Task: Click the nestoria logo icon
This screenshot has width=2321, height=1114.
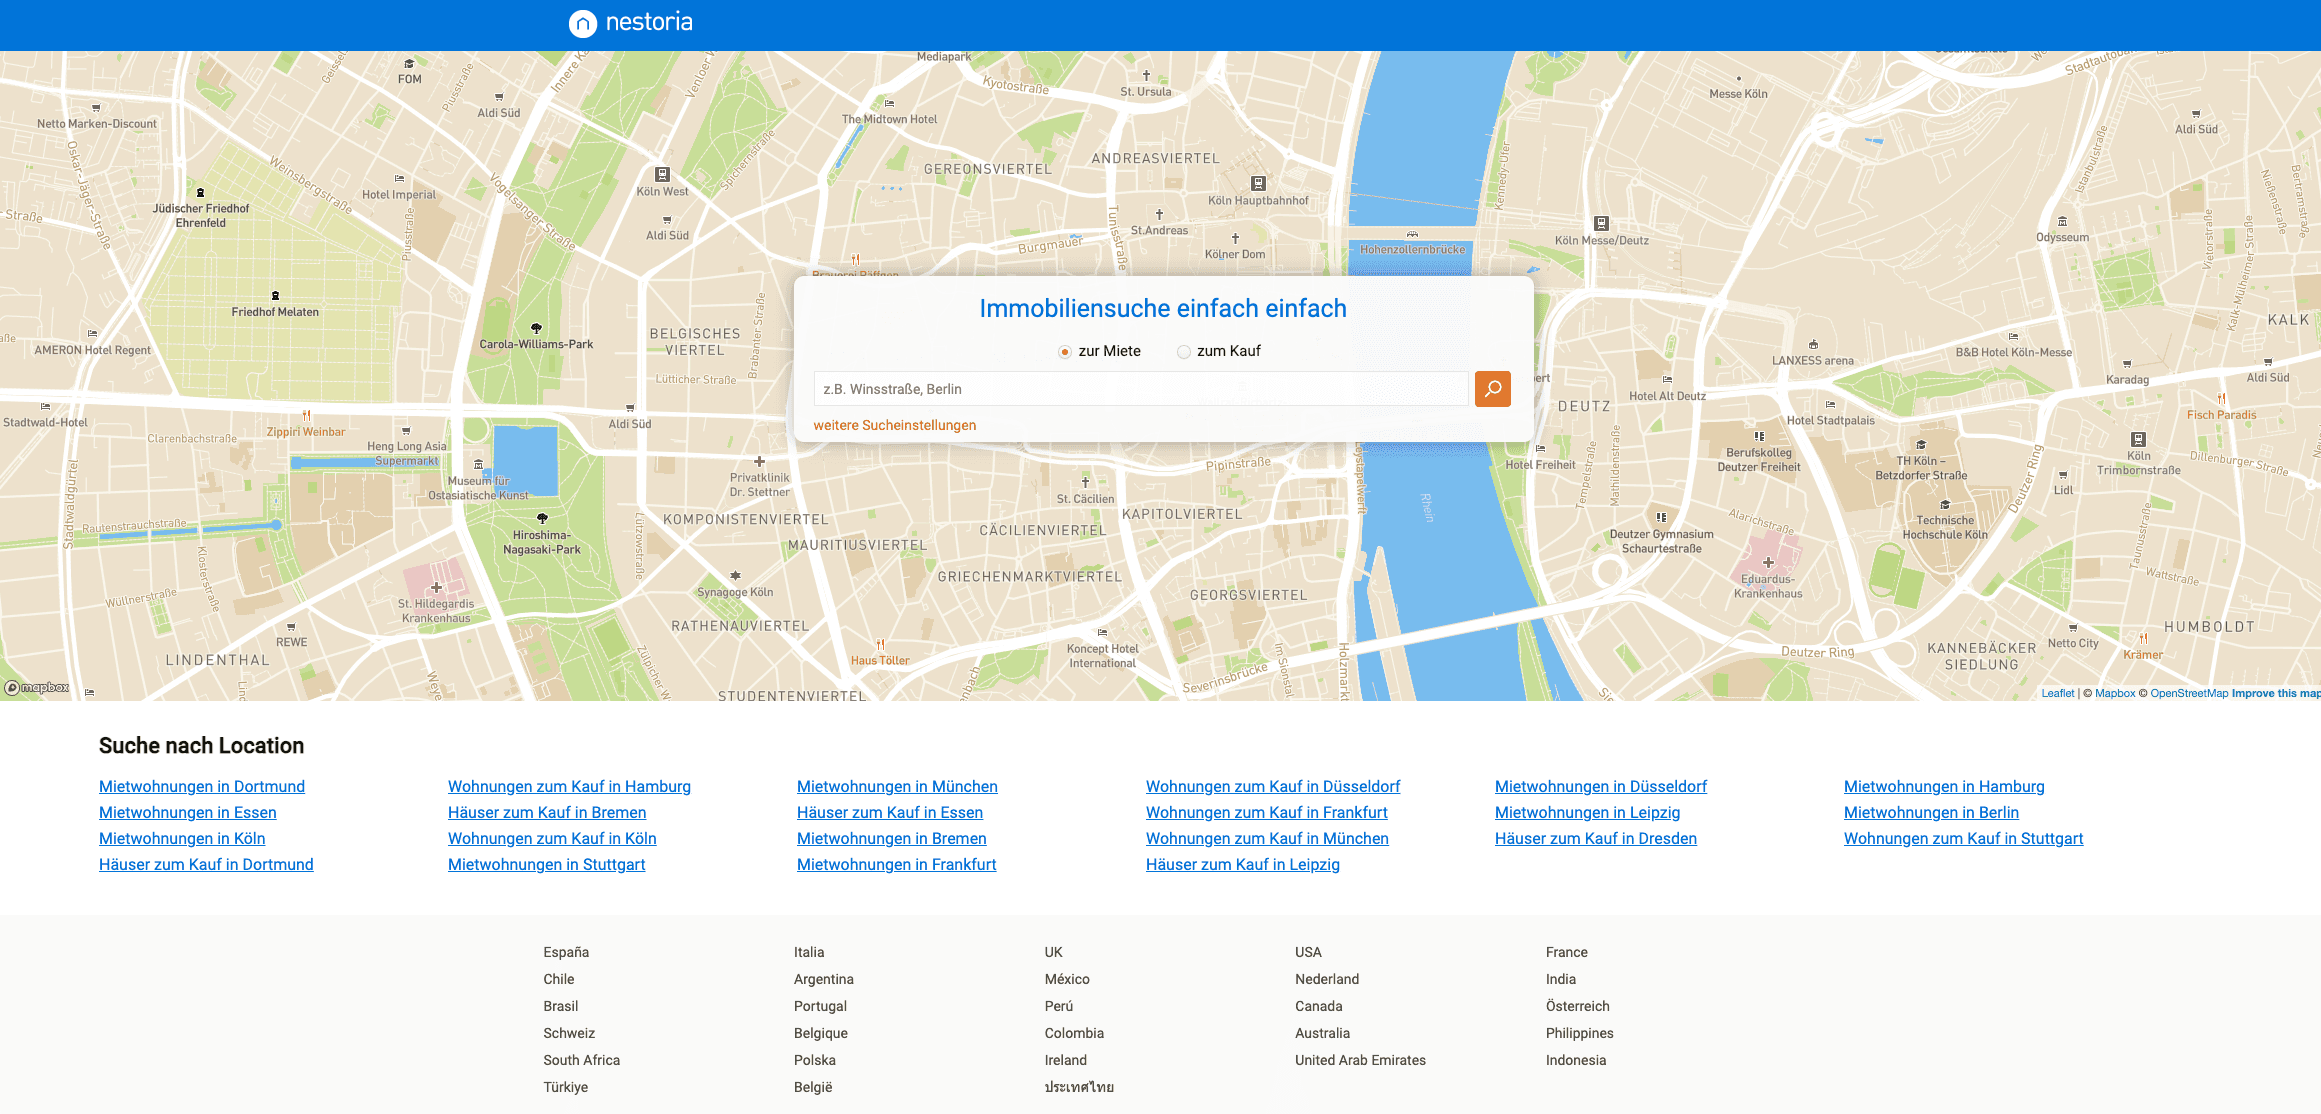Action: [582, 23]
